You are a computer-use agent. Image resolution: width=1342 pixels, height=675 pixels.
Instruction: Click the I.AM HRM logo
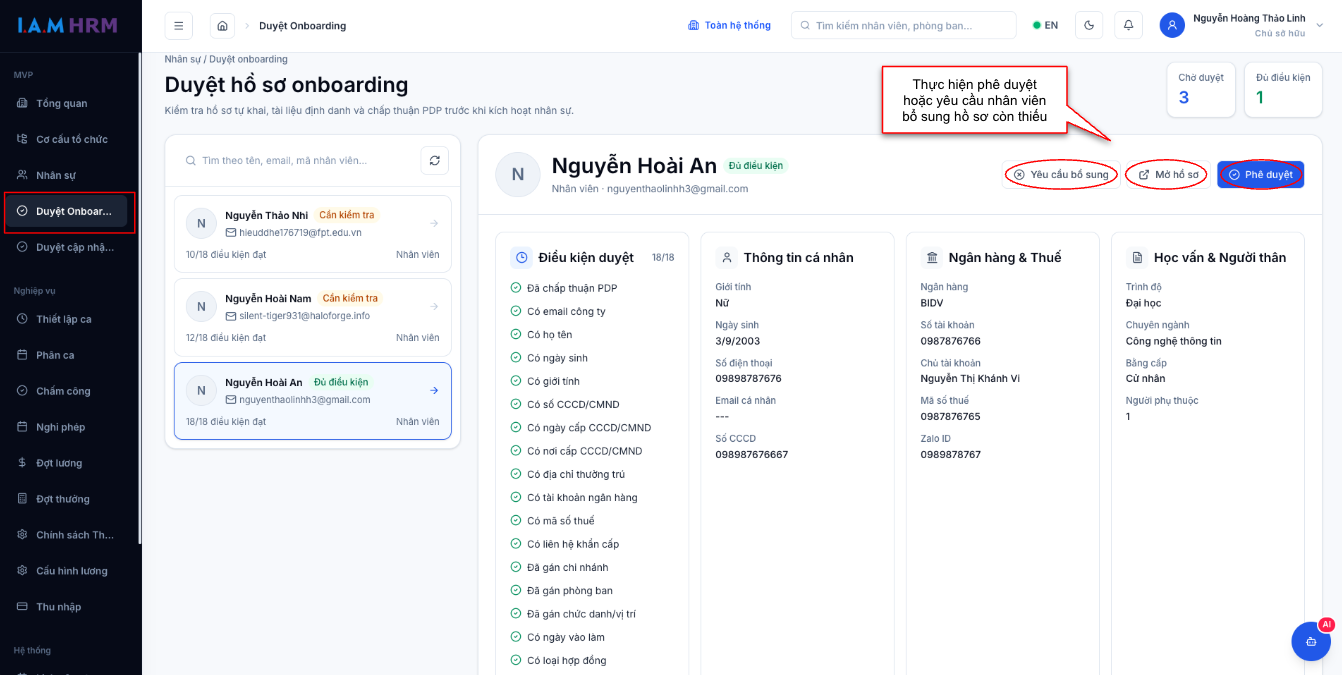click(x=67, y=25)
